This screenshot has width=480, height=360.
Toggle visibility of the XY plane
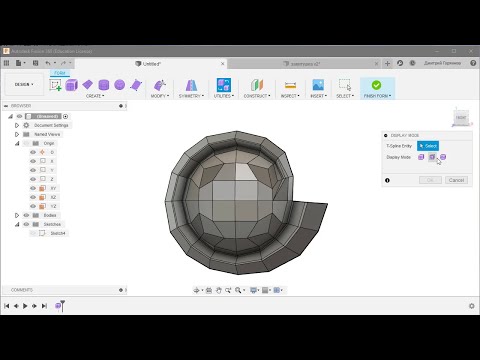pos(33,188)
